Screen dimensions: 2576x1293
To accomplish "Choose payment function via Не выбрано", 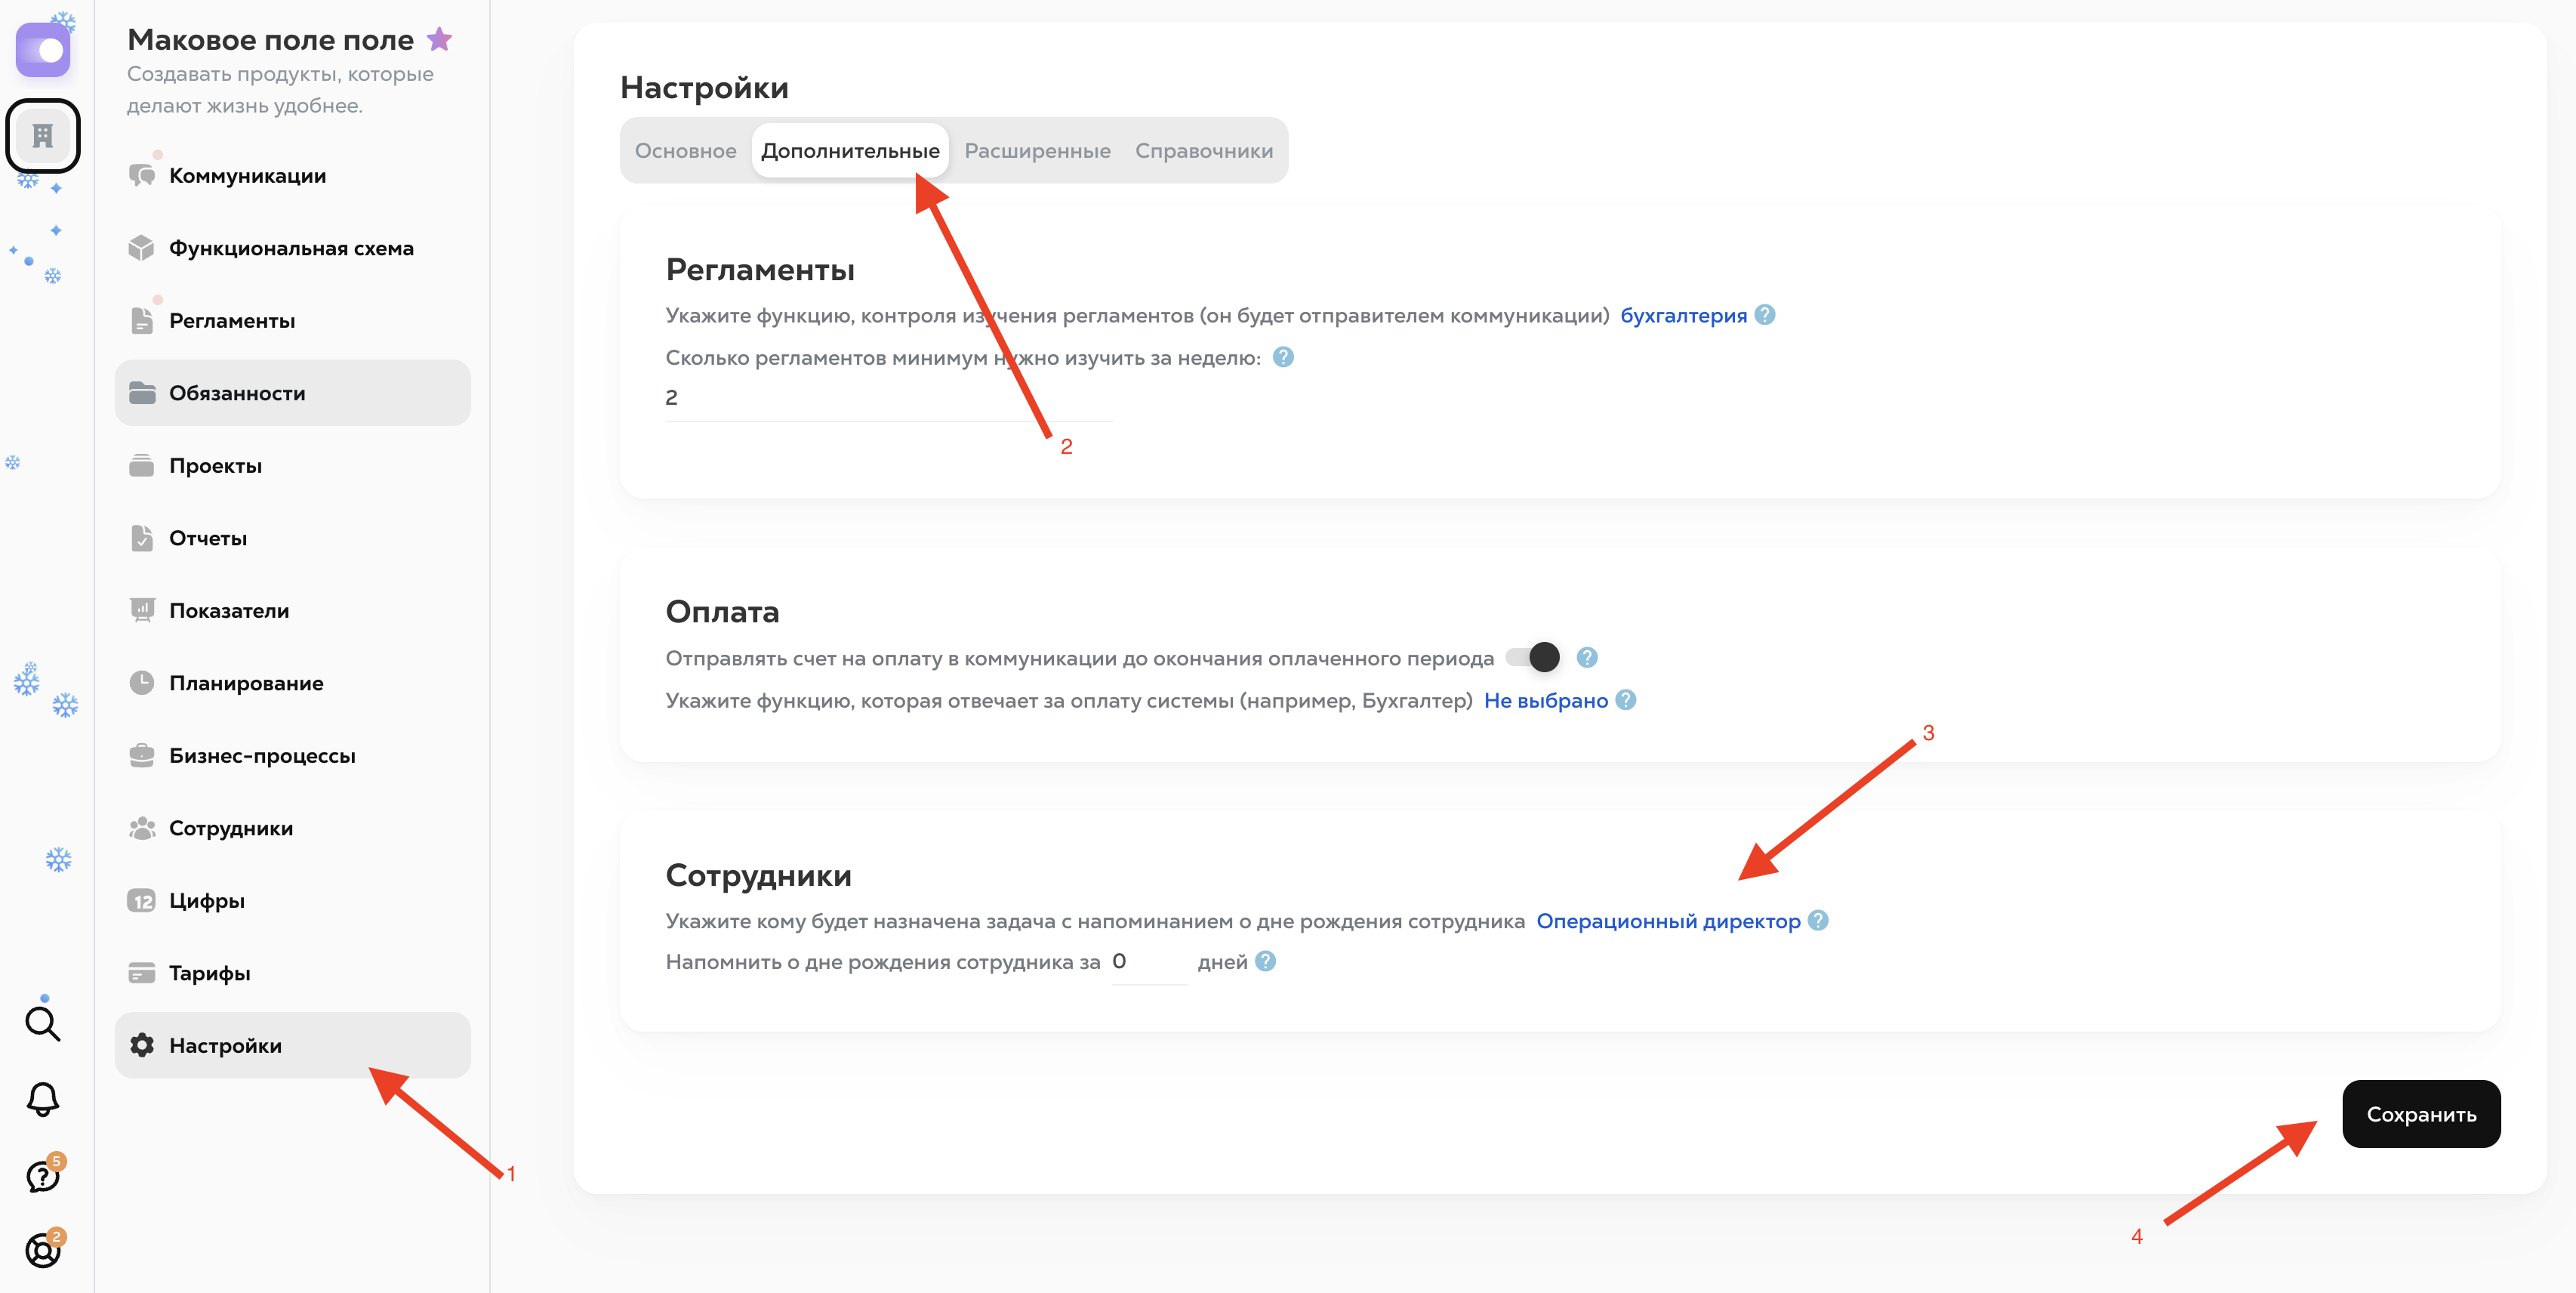I will [1545, 701].
